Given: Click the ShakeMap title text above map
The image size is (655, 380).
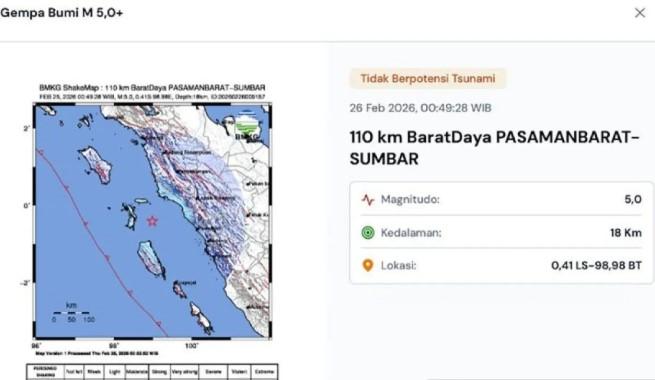Looking at the screenshot, I should point(152,88).
